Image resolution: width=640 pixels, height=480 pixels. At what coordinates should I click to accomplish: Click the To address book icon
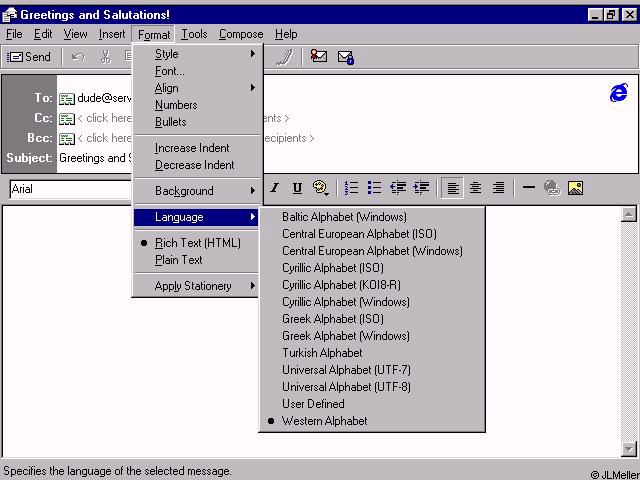tap(67, 98)
